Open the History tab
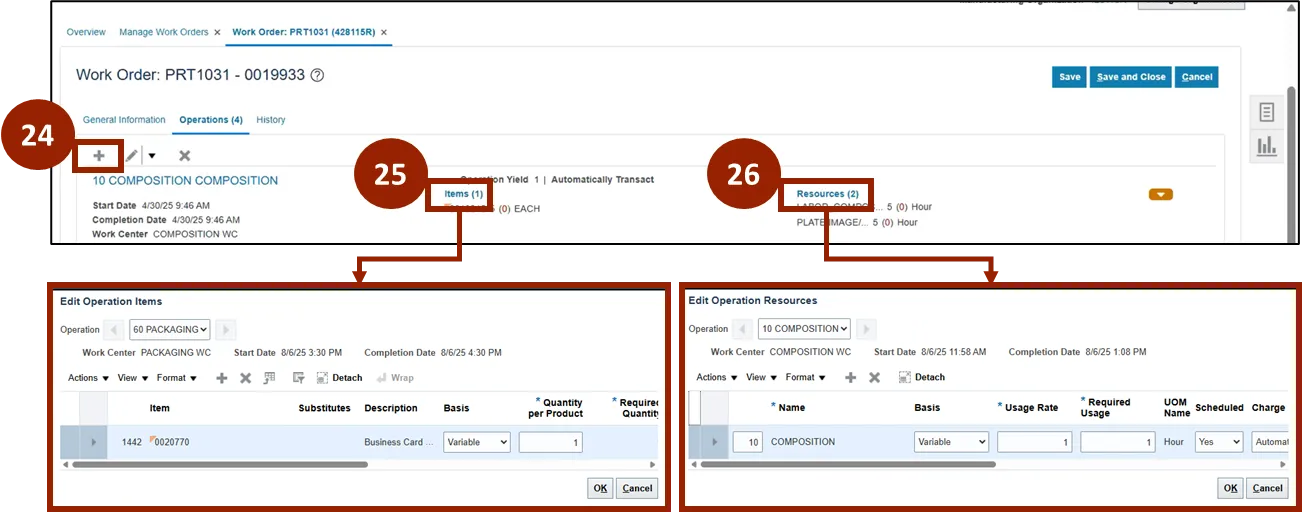Screen dimensions: 1302x512 coord(271,120)
